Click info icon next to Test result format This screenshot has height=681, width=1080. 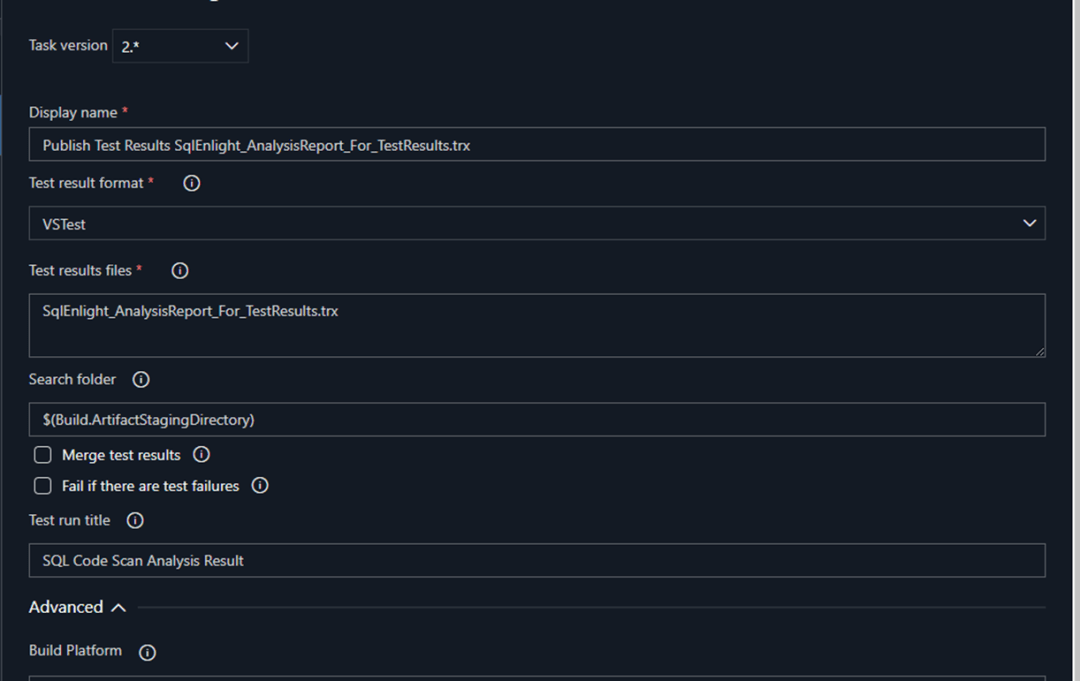pyautogui.click(x=192, y=183)
